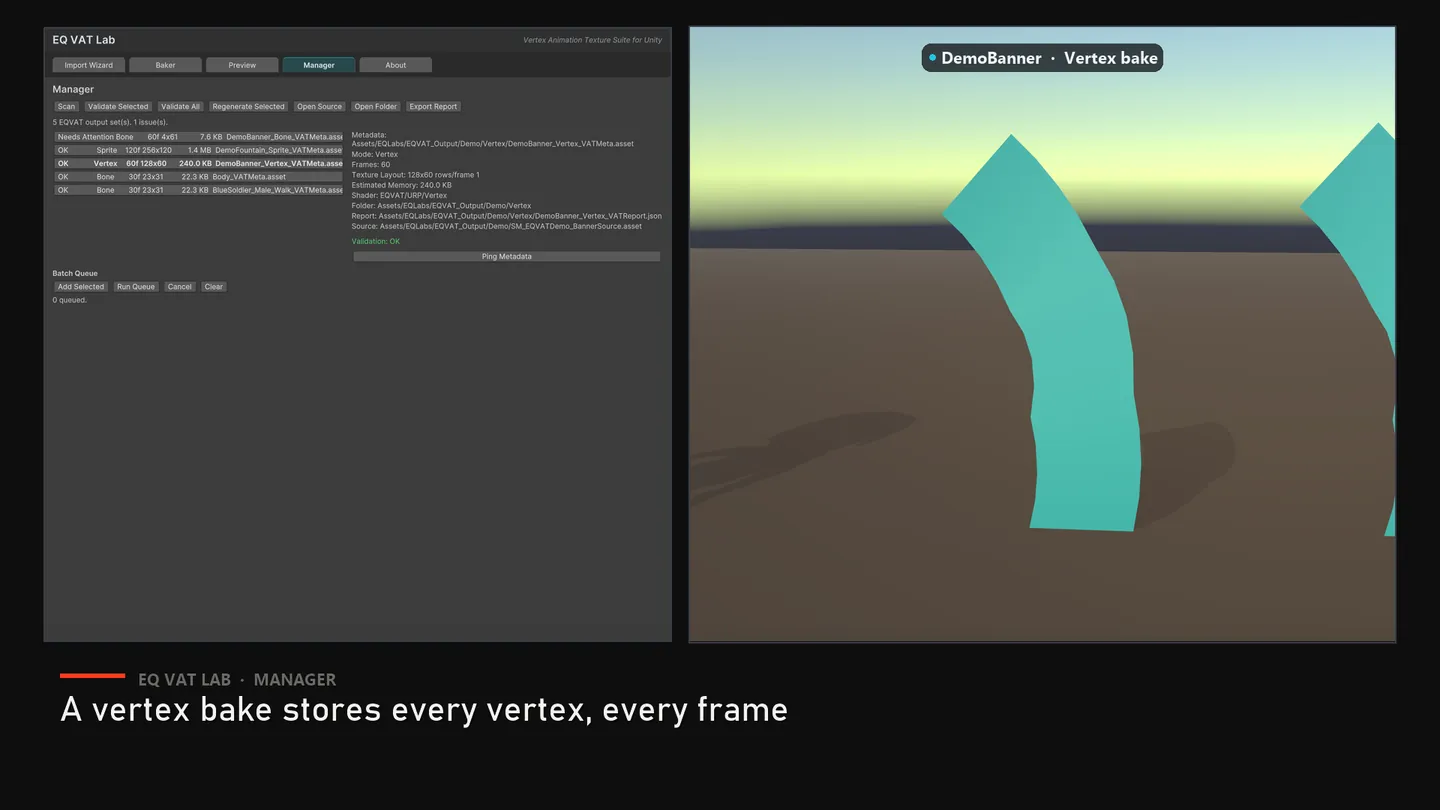The image size is (1440, 810).
Task: Go to the Preview tab
Action: click(x=242, y=65)
